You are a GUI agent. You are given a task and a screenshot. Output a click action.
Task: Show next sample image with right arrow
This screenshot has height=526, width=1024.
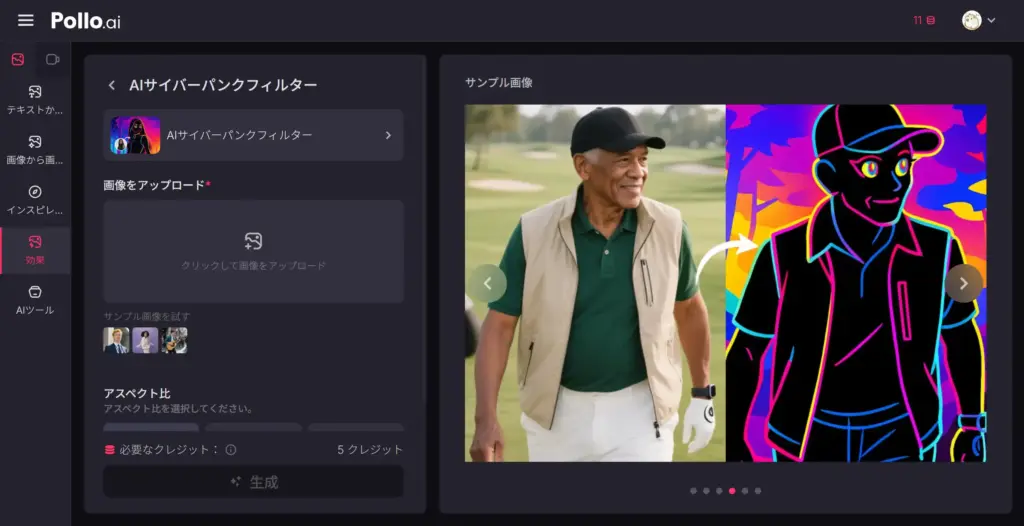963,283
